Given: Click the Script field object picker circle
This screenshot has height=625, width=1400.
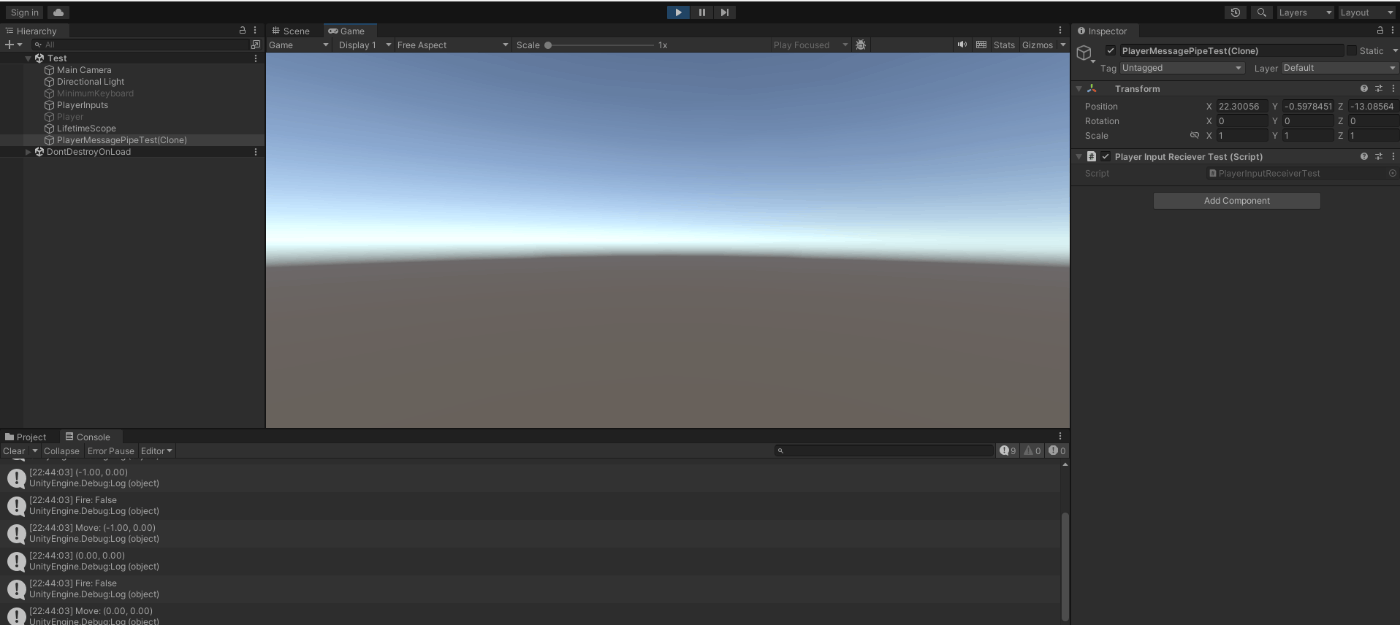Looking at the screenshot, I should 1392,173.
